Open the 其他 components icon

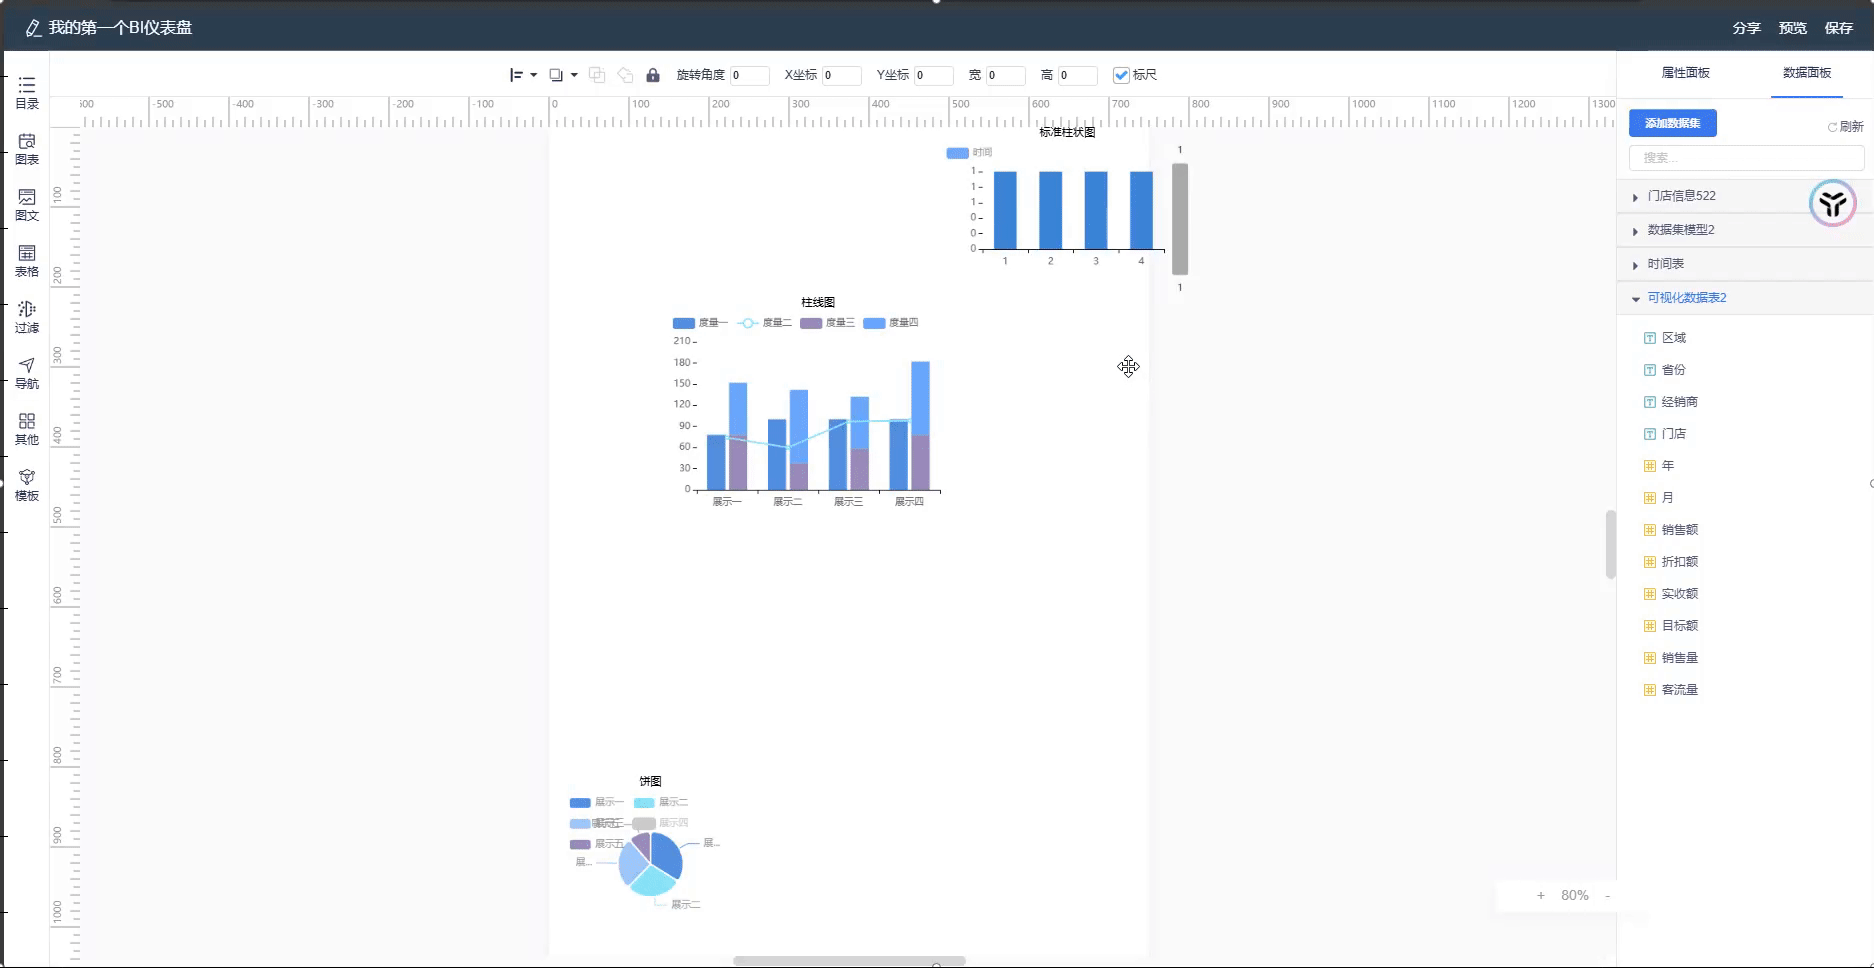(27, 421)
